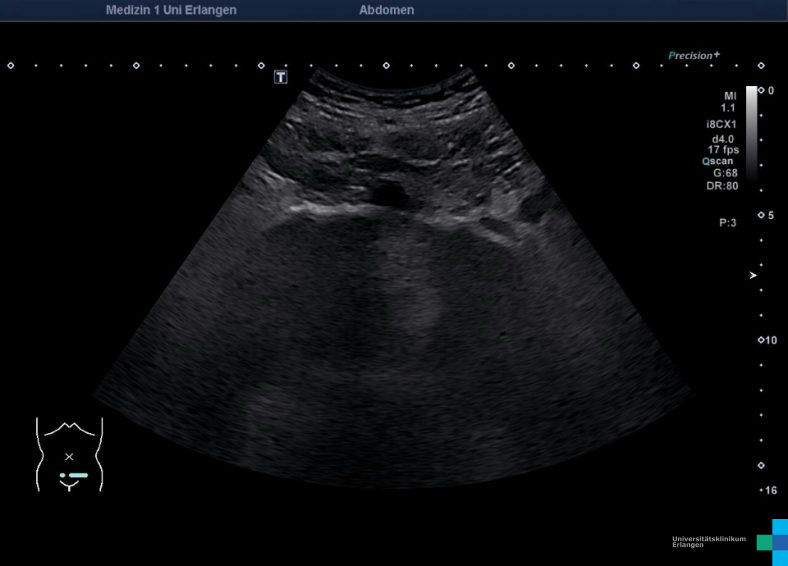Image resolution: width=788 pixels, height=566 pixels.
Task: Click the Qscan indicator label
Action: point(719,161)
